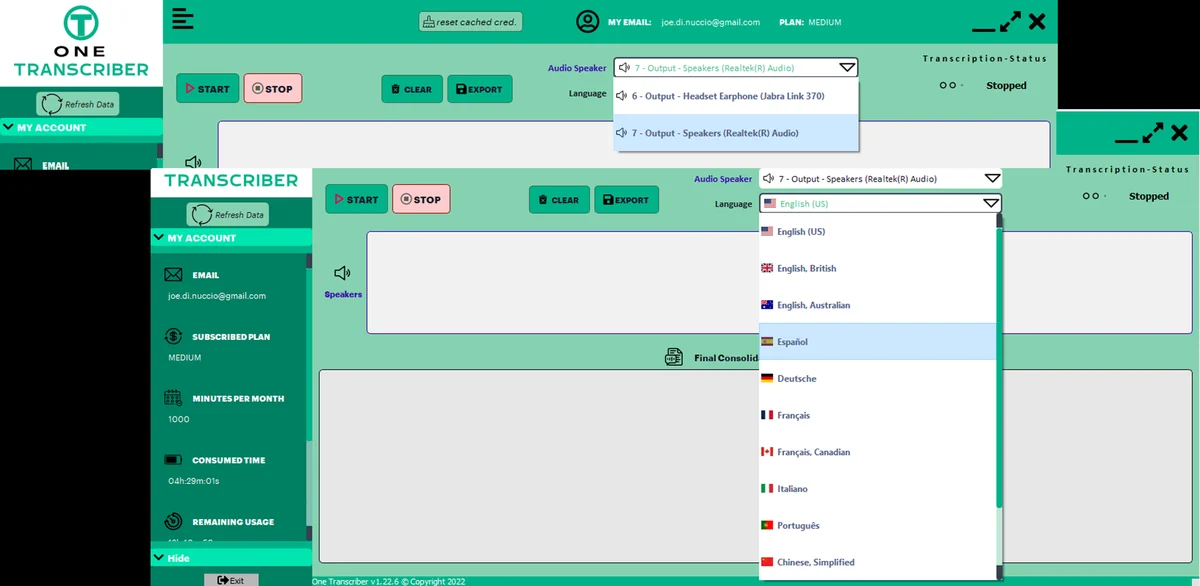
Task: Select 6 - Output - Headset Earphone option
Action: 736,96
